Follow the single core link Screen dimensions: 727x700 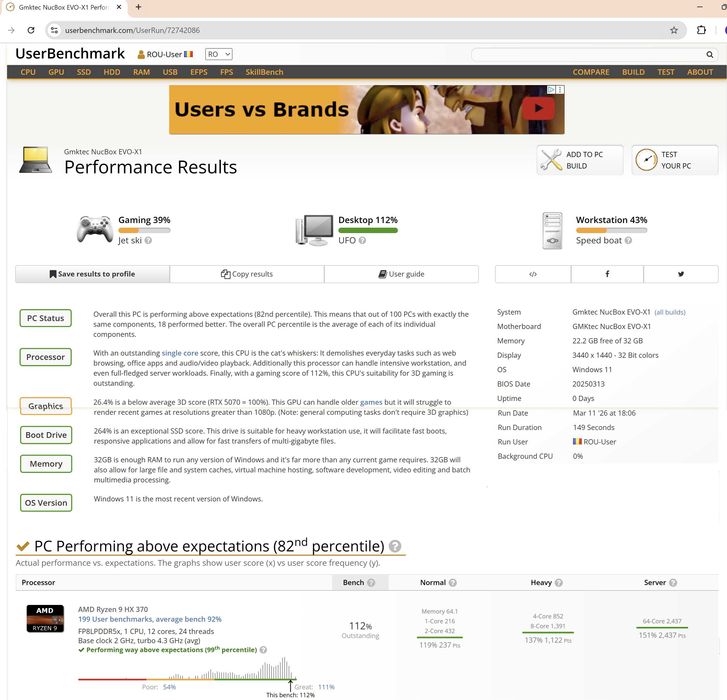pyautogui.click(x=180, y=353)
